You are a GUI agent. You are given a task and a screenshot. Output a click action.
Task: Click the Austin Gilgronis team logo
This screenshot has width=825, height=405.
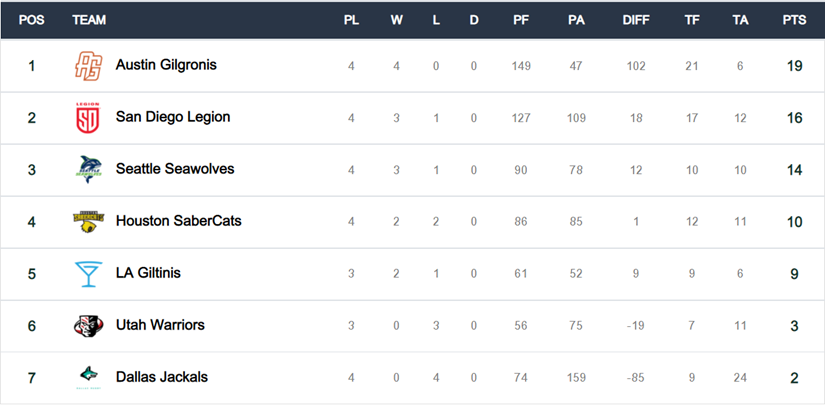(88, 66)
